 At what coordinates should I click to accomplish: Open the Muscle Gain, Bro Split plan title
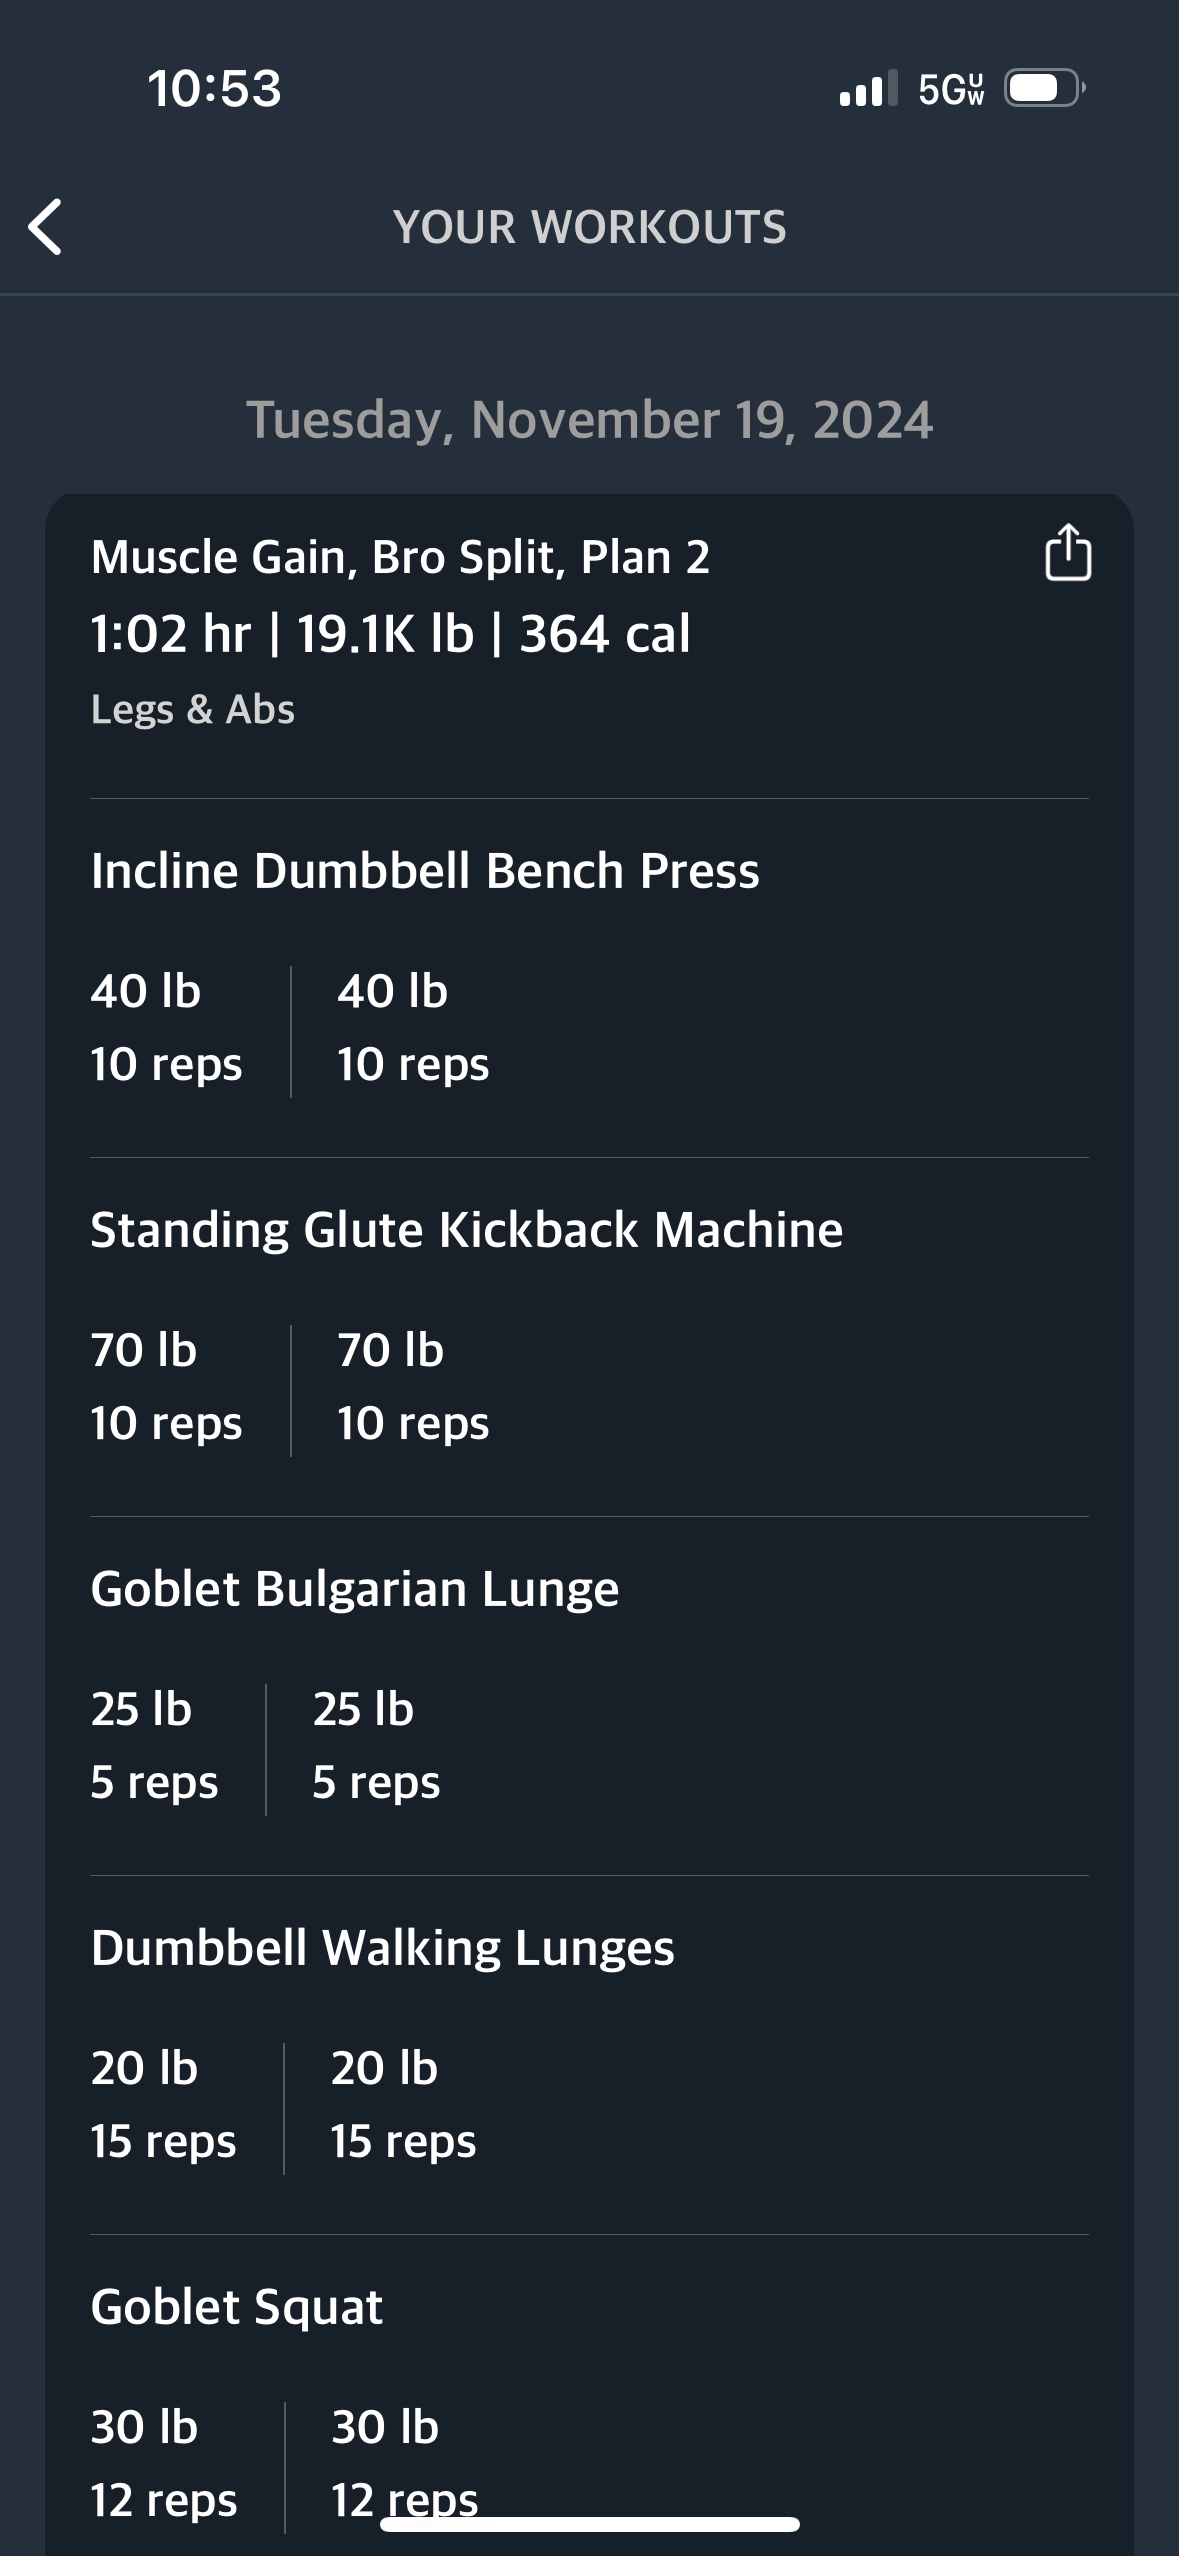(x=400, y=558)
